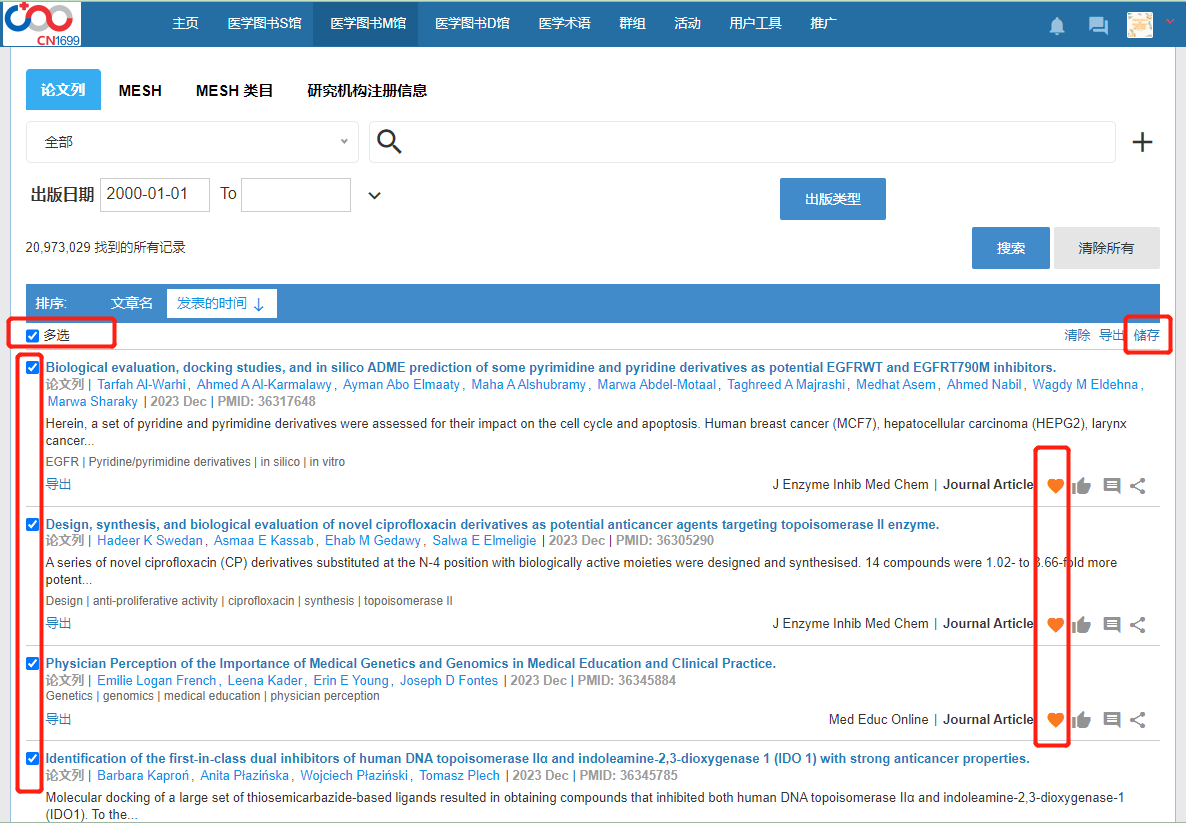The height and width of the screenshot is (823, 1186).
Task: Click the 搜索 search button
Action: pyautogui.click(x=1010, y=248)
